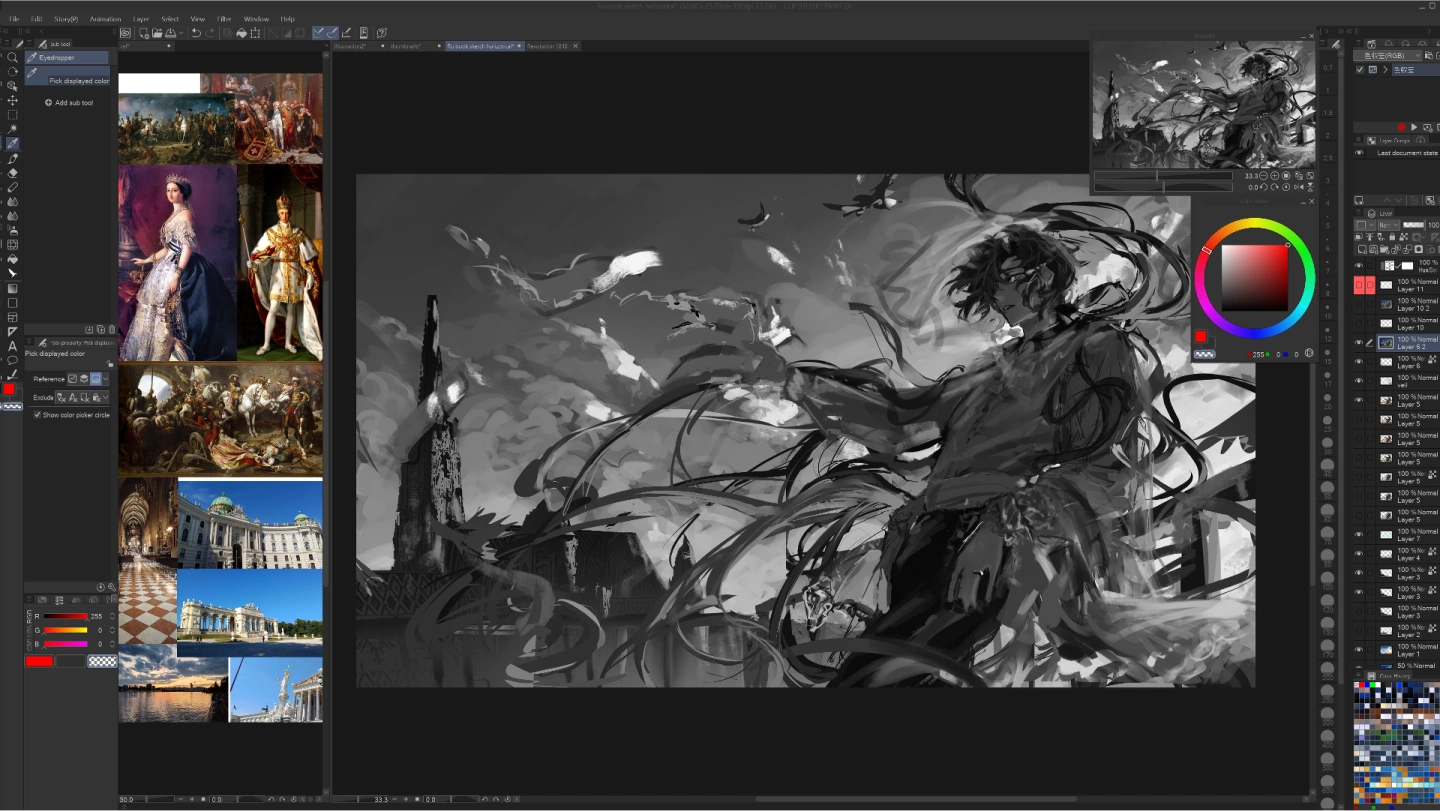
Task: Select the Eraser tool
Action: [x=12, y=172]
